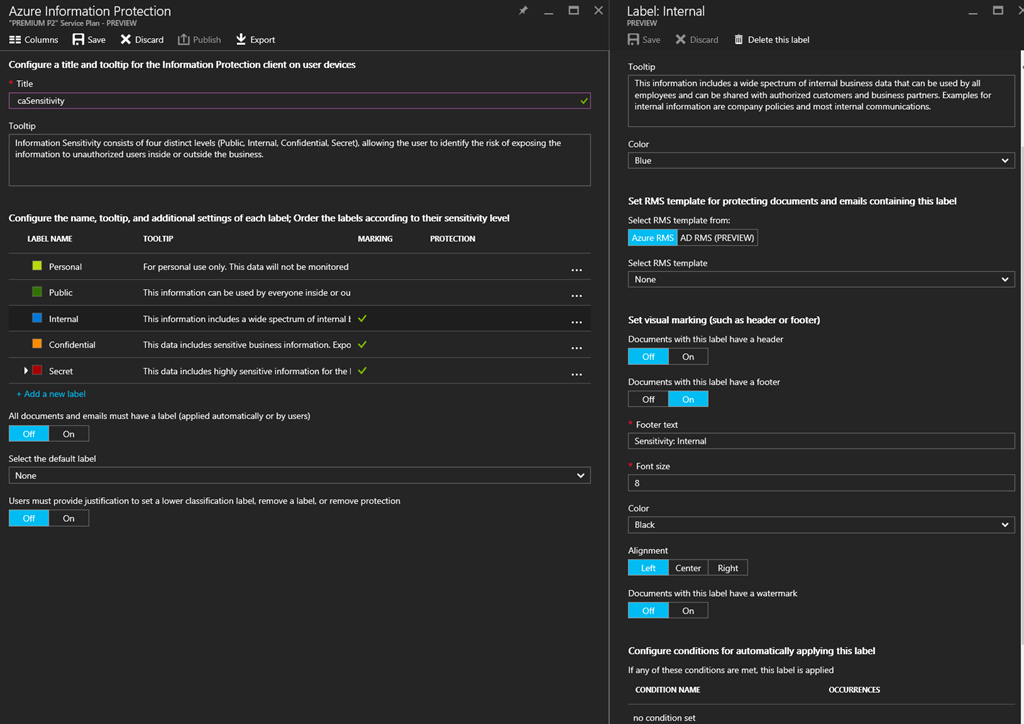Expand the Secret label sub-labels

[26, 371]
